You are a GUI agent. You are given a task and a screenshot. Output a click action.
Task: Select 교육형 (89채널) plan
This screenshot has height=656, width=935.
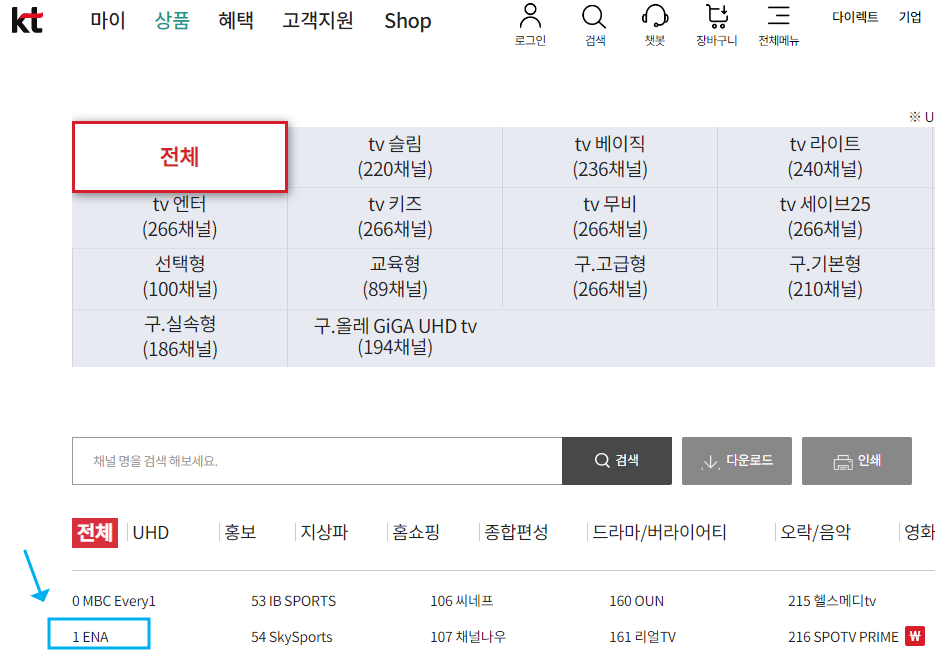tap(395, 277)
